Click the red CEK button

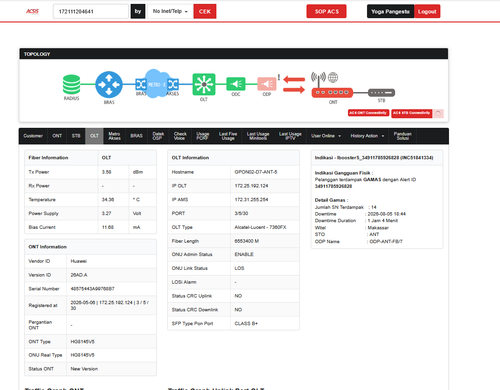point(205,11)
